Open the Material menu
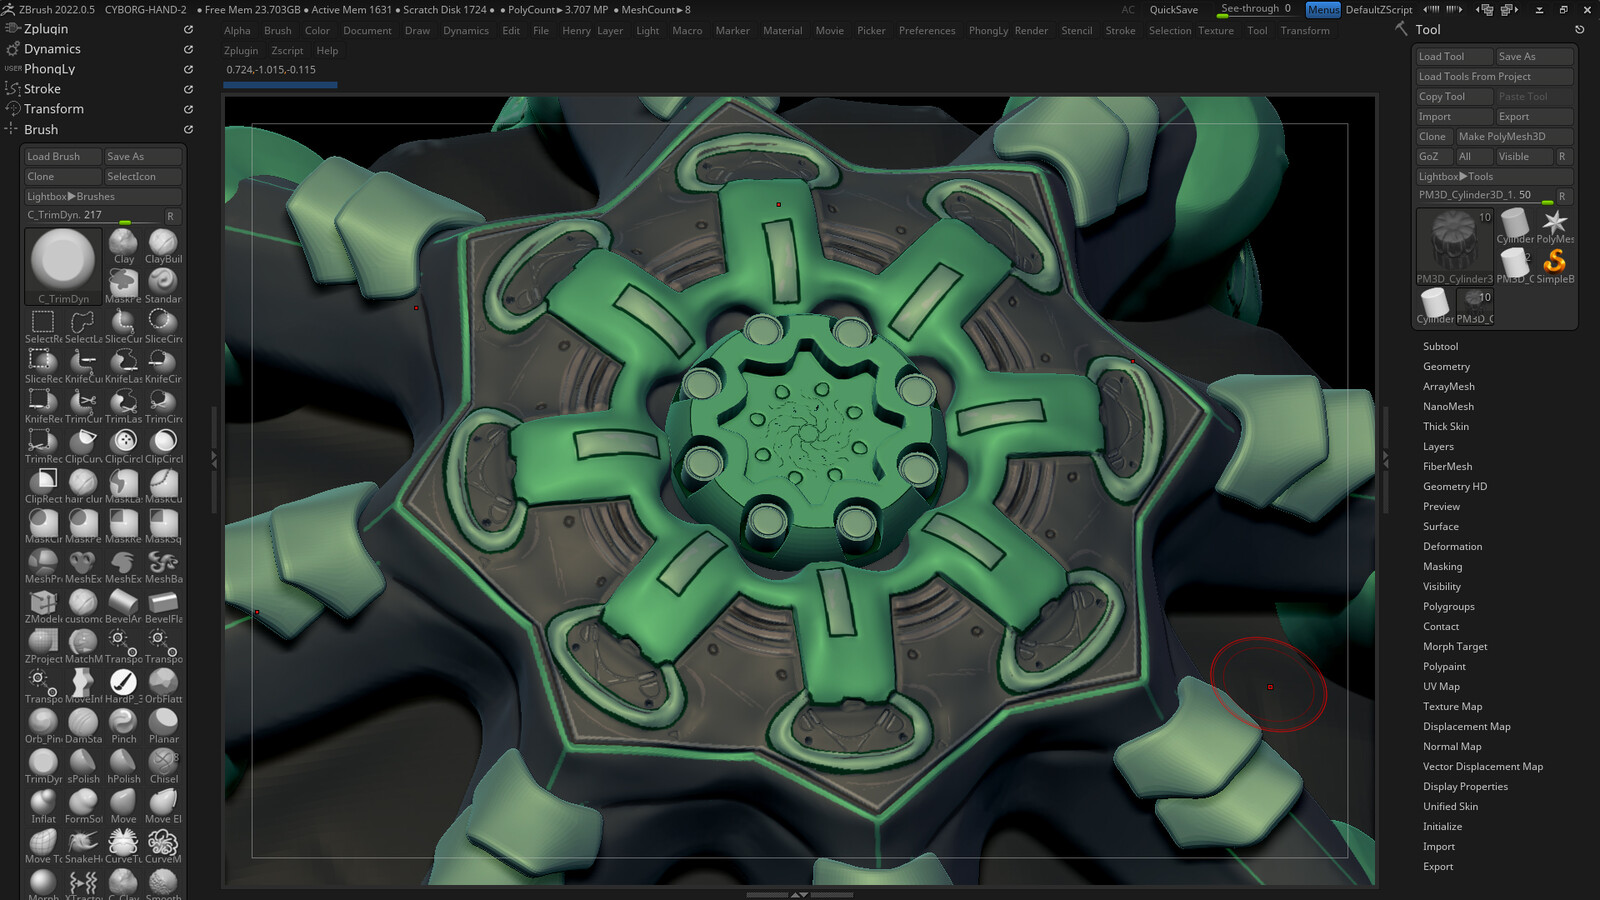The width and height of the screenshot is (1600, 900). pyautogui.click(x=782, y=31)
